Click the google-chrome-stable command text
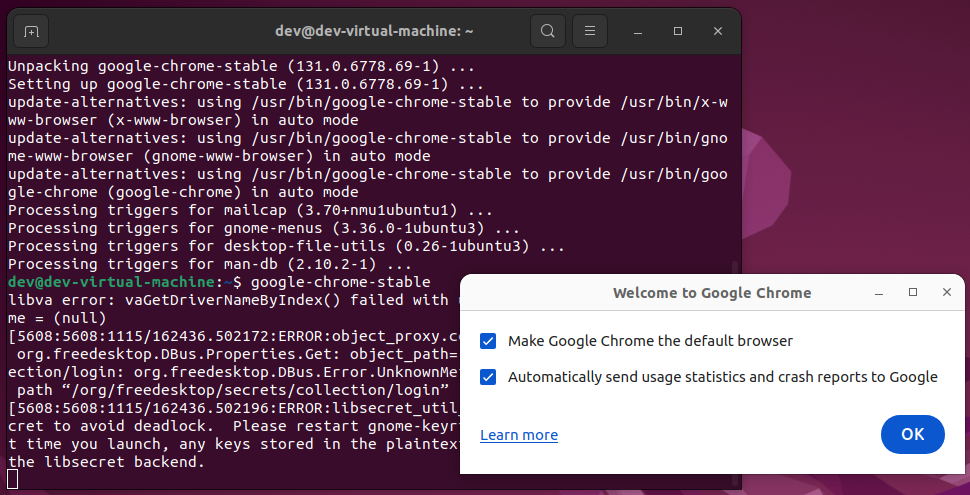970x495 pixels. [x=341, y=282]
